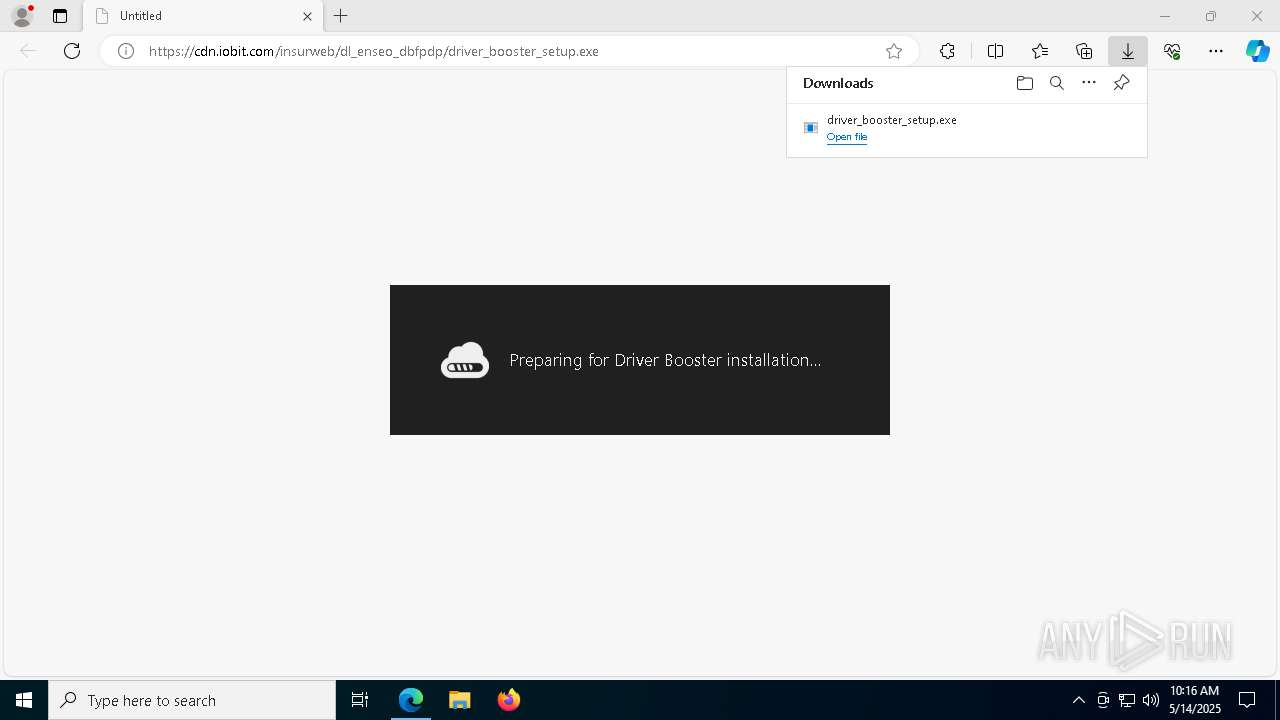Click the address bar URL field

click(x=510, y=51)
